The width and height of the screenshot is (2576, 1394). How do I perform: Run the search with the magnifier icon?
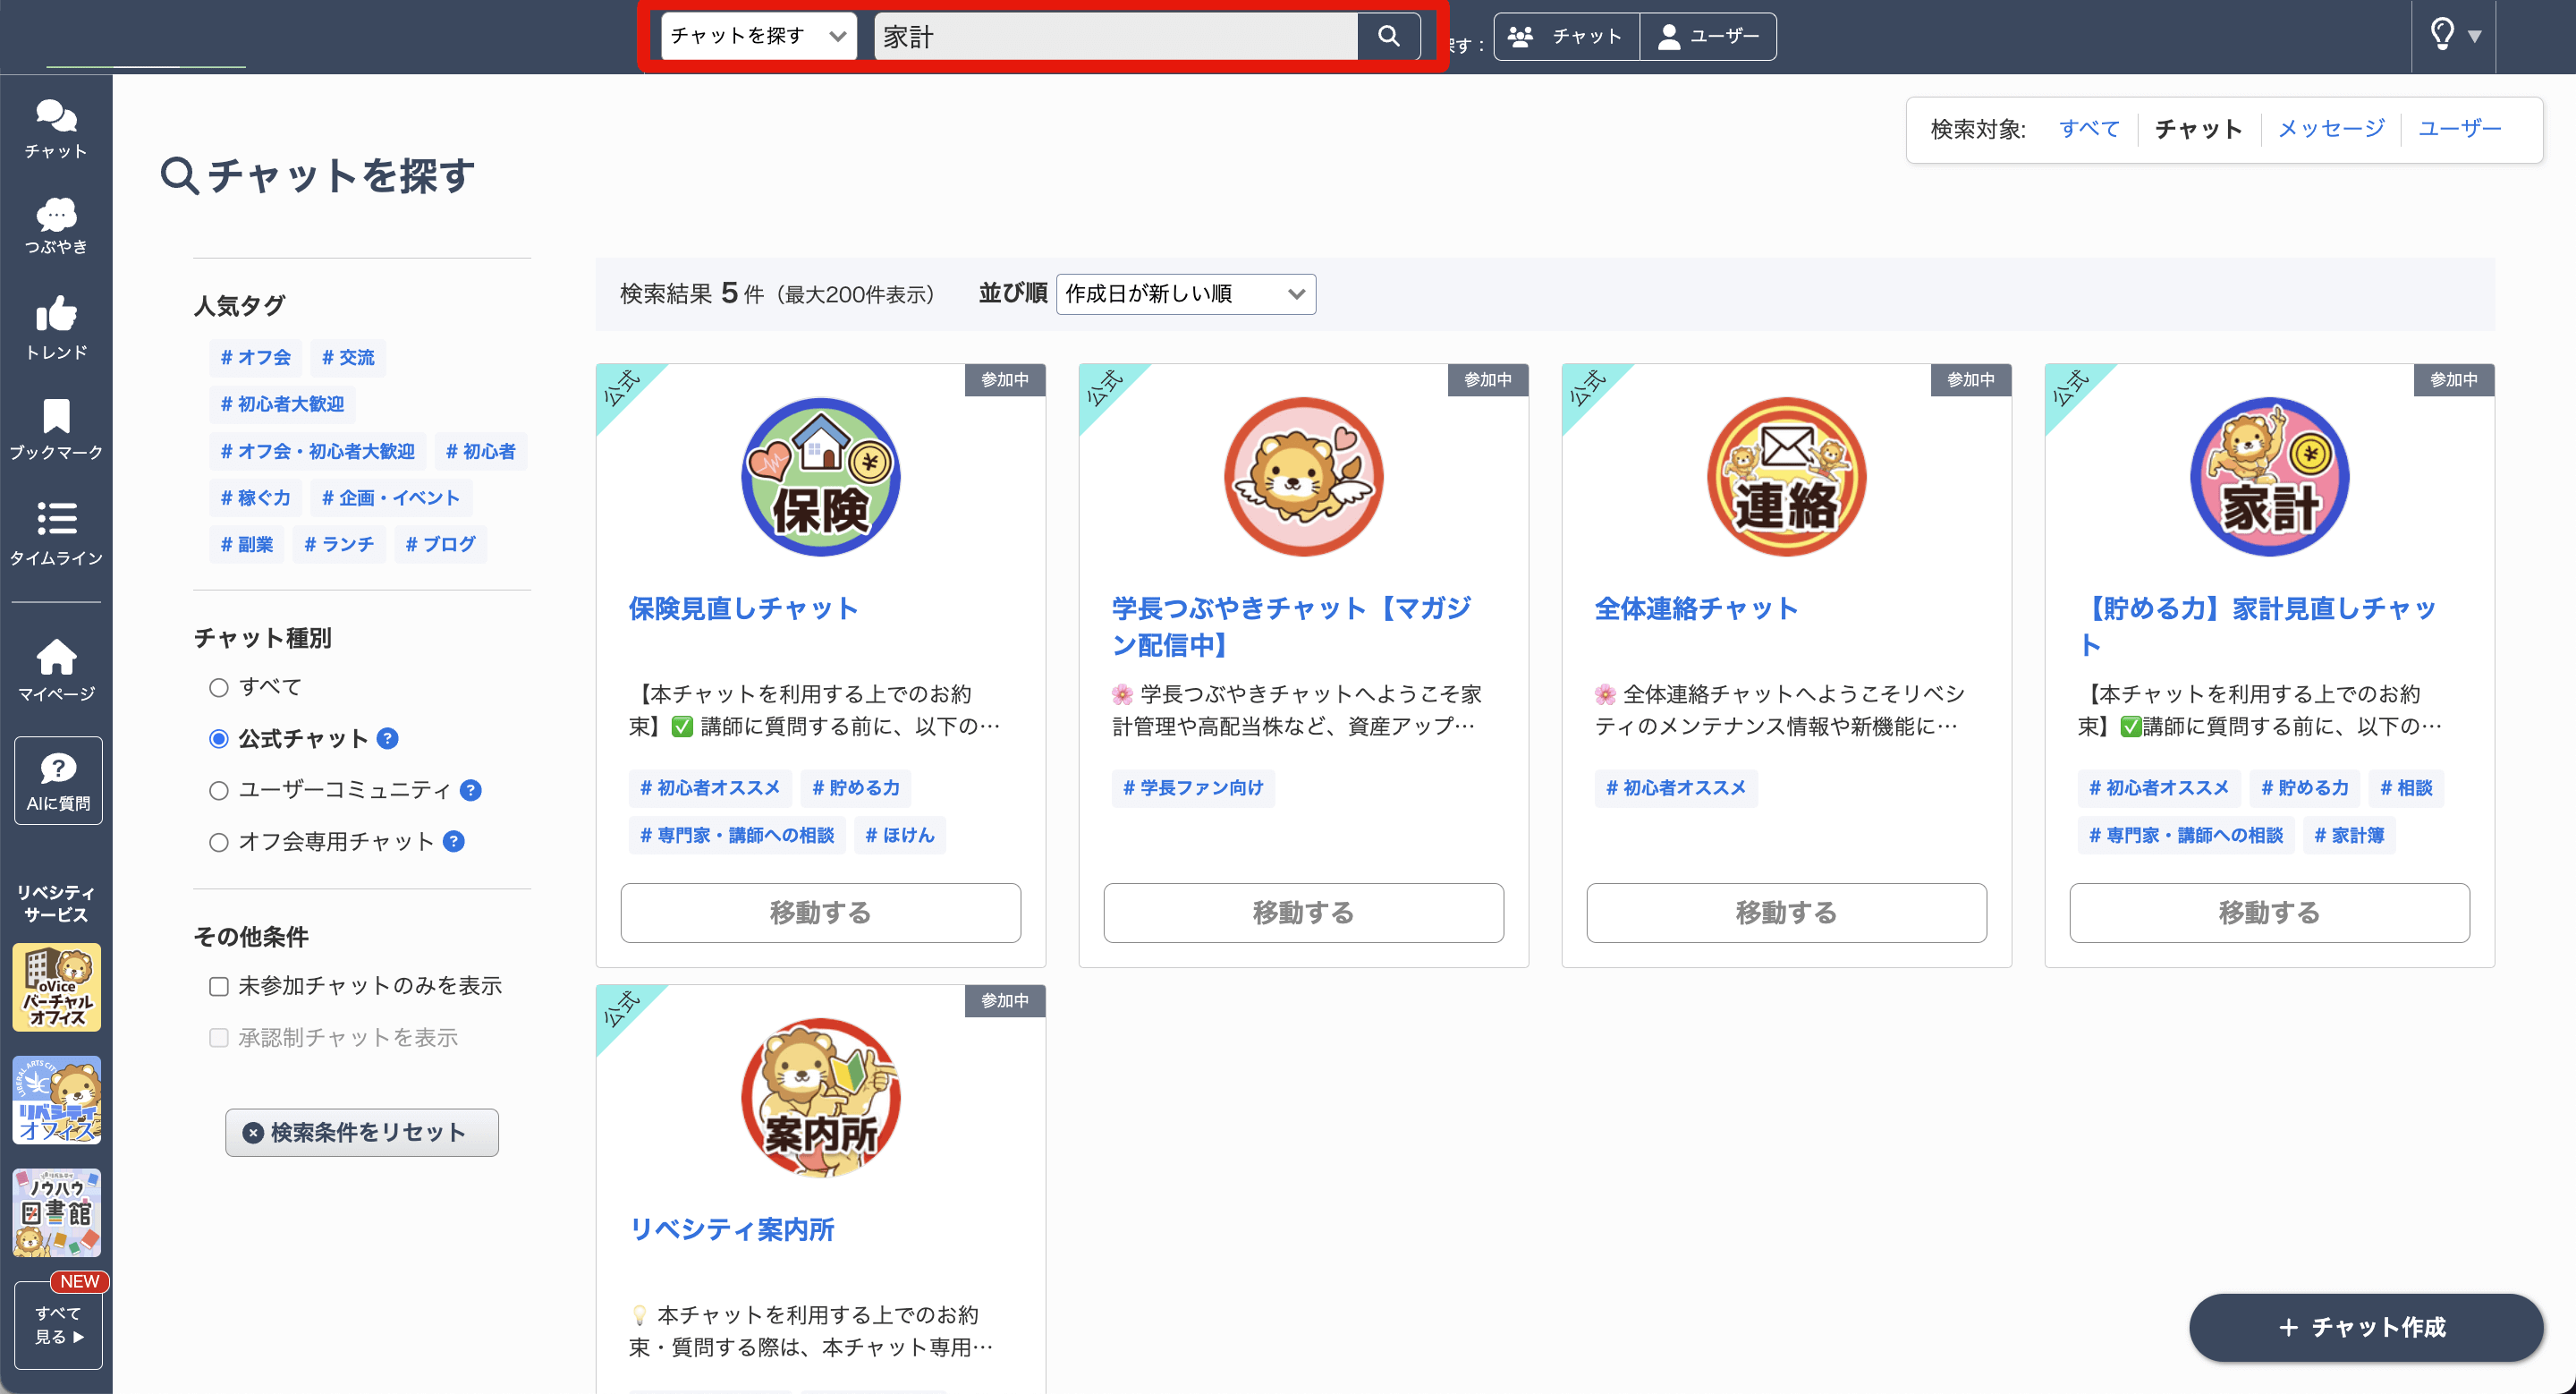click(x=1388, y=36)
